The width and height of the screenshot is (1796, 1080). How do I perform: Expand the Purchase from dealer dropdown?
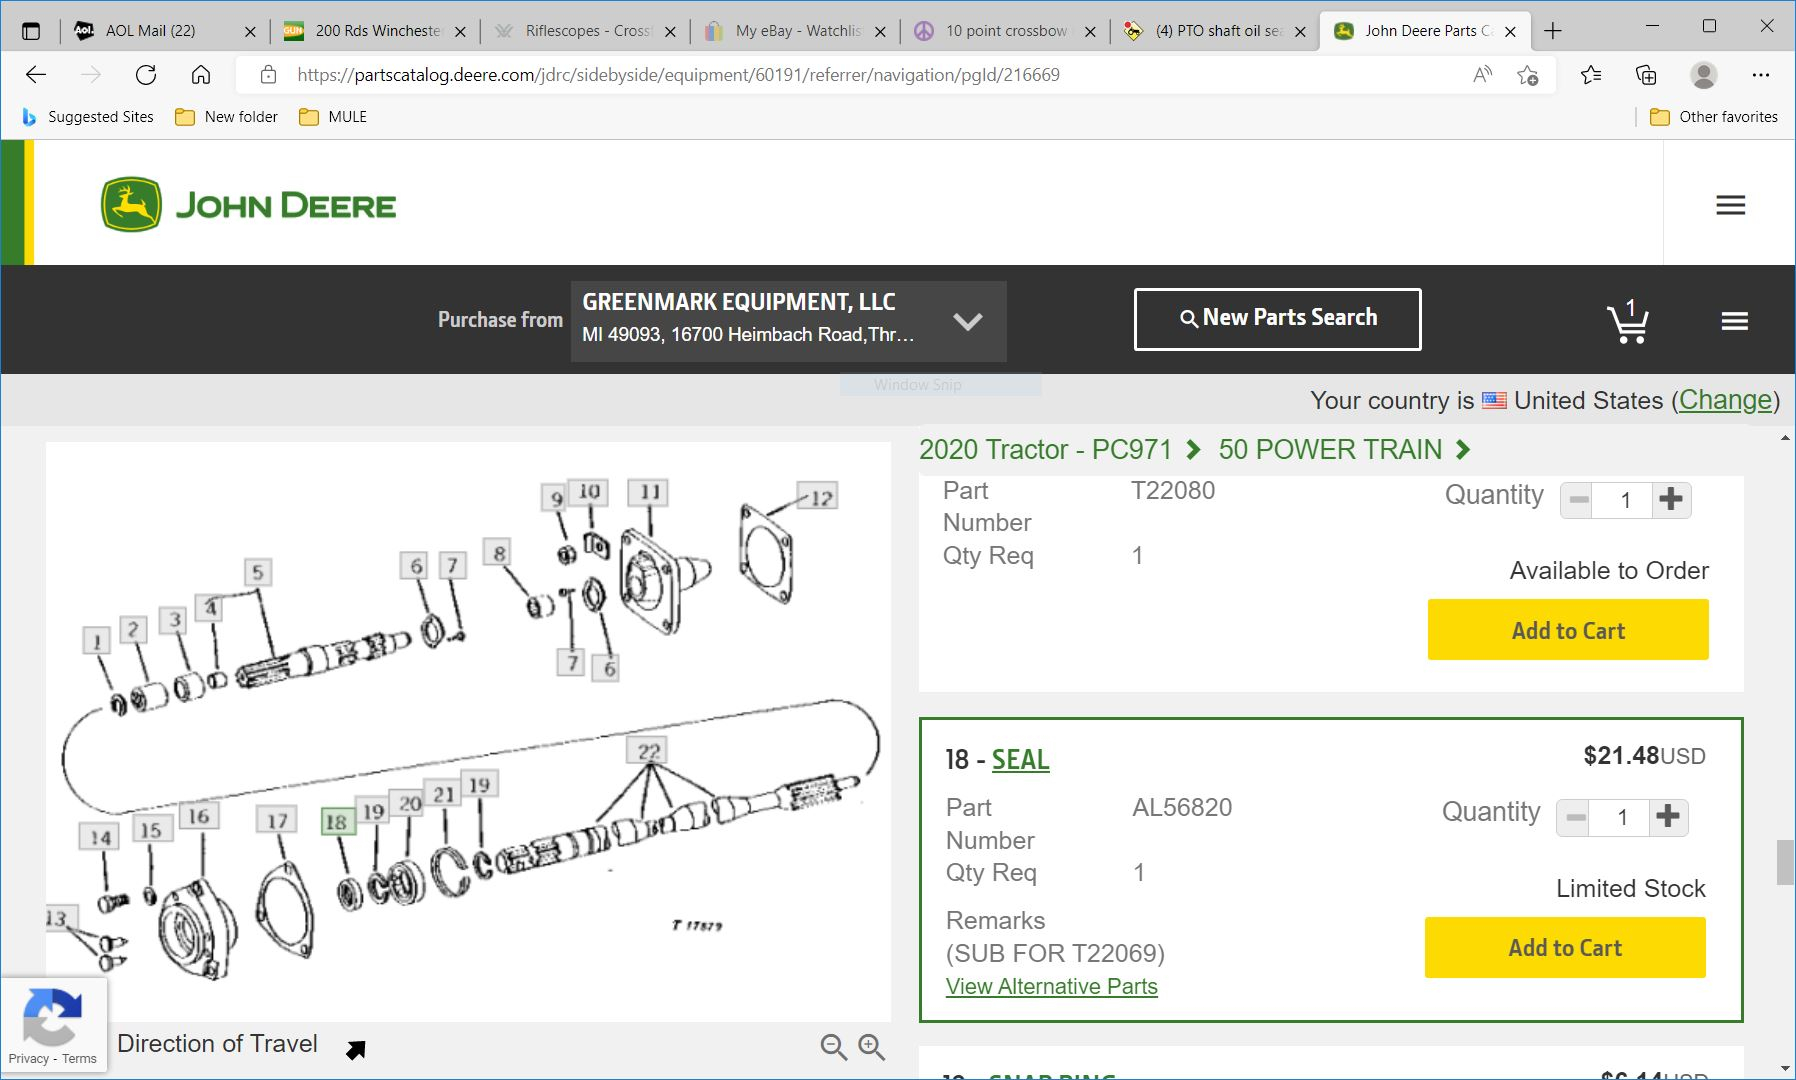click(x=967, y=321)
